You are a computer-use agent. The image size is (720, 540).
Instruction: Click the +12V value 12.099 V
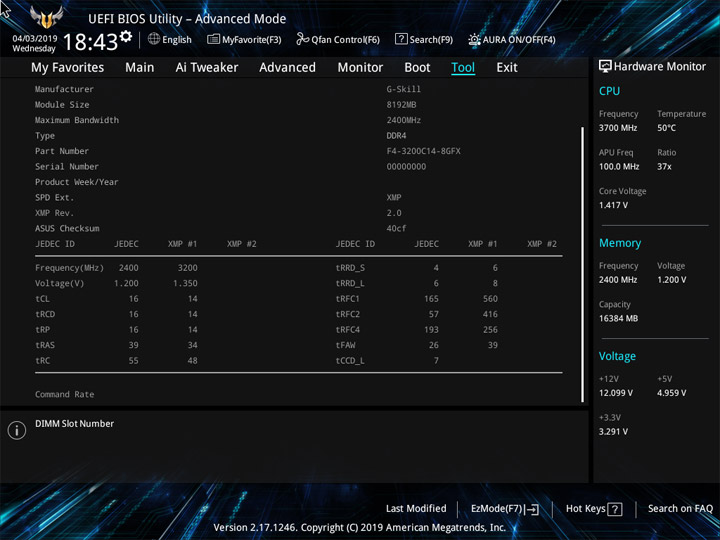coord(616,393)
